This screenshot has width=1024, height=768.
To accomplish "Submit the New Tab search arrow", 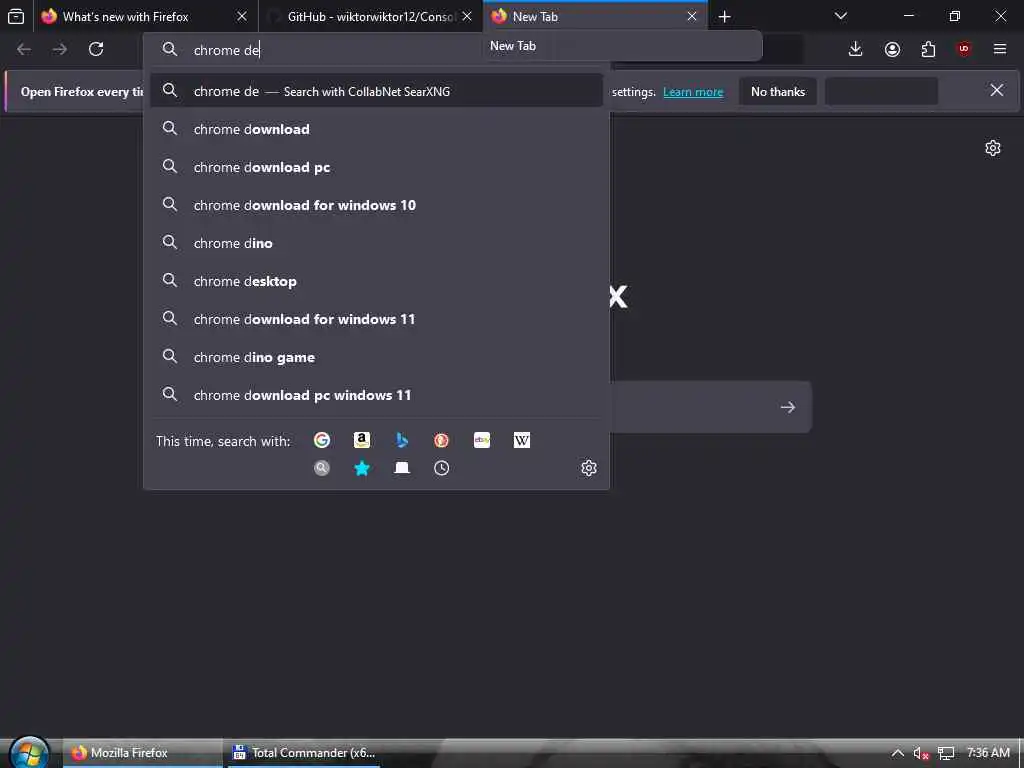I will tap(788, 407).
